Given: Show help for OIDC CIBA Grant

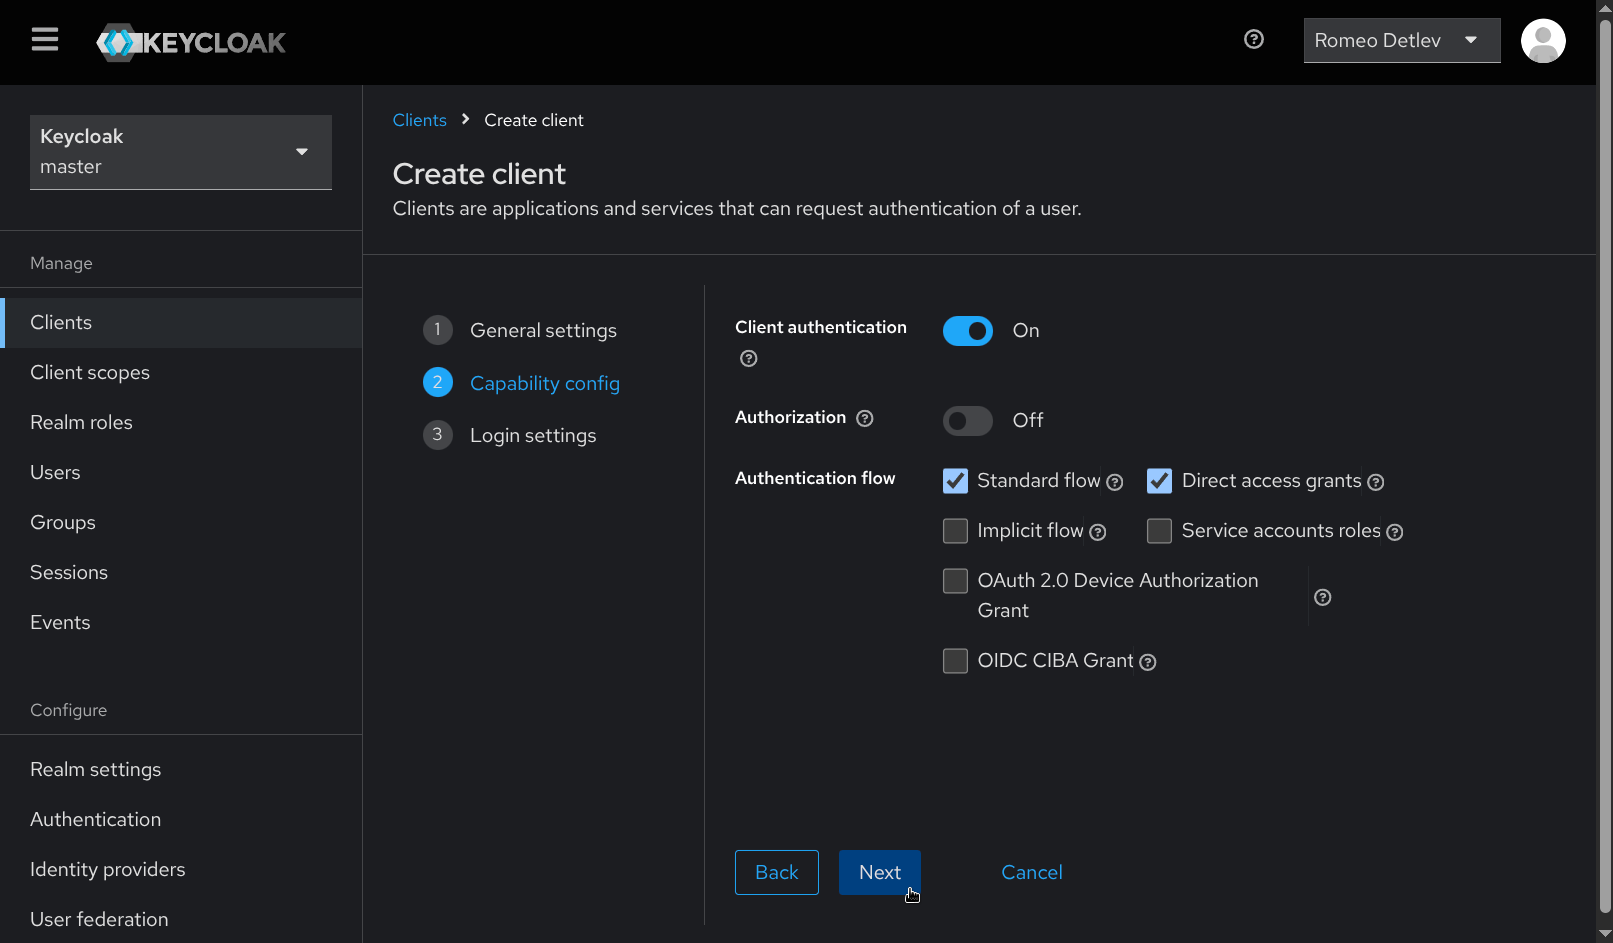Looking at the screenshot, I should click(1148, 662).
